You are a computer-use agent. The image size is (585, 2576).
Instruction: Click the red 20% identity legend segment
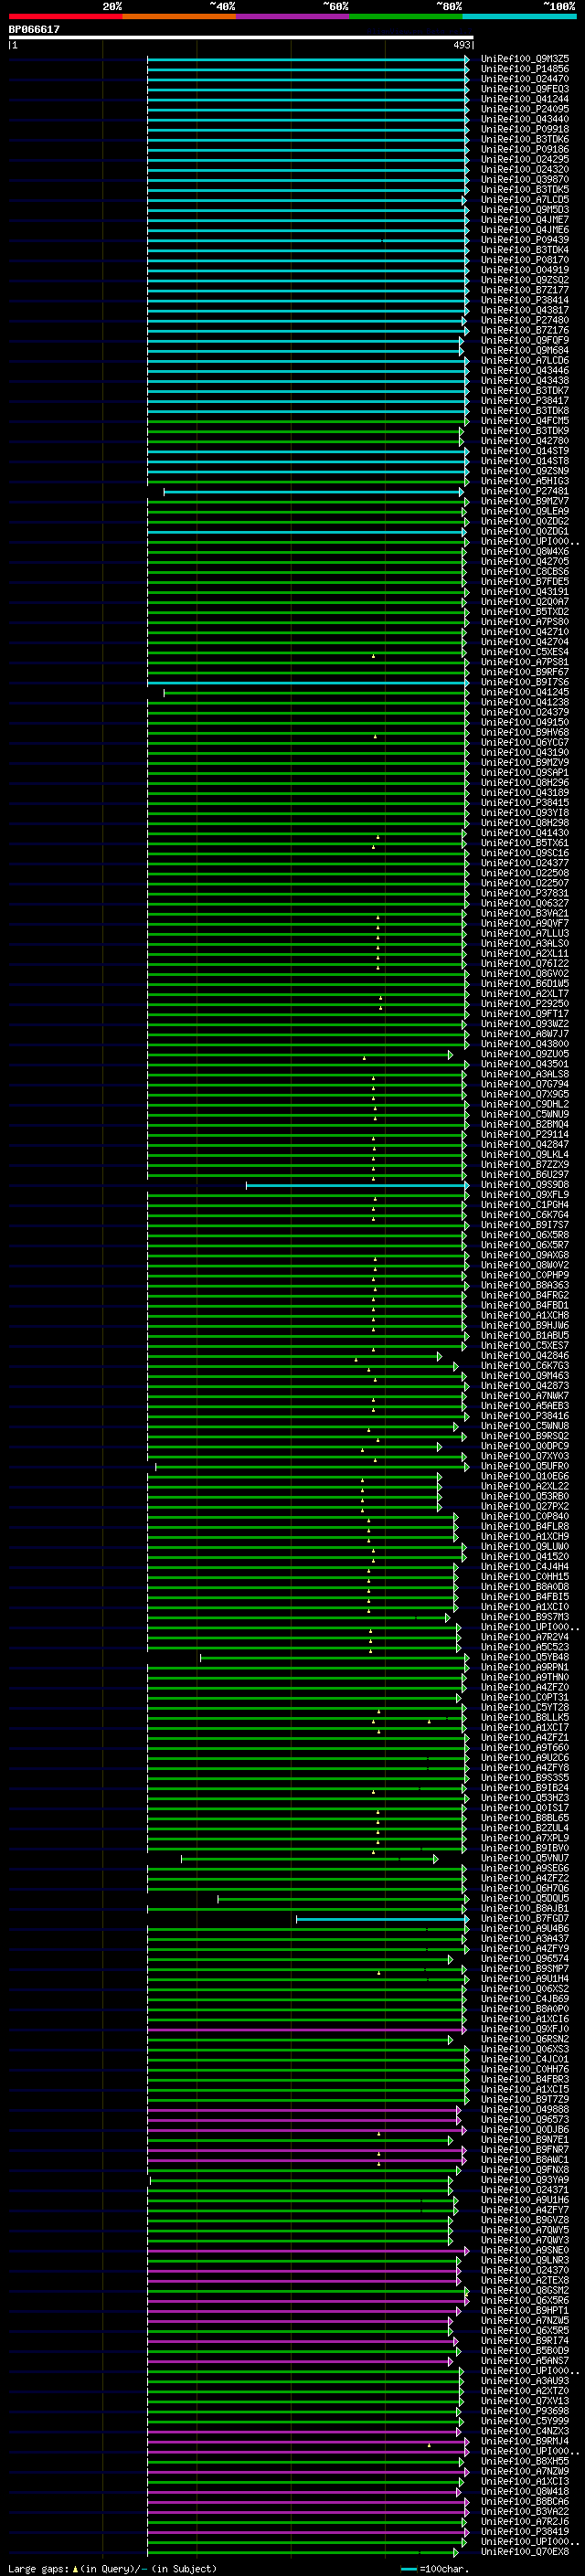tap(65, 16)
